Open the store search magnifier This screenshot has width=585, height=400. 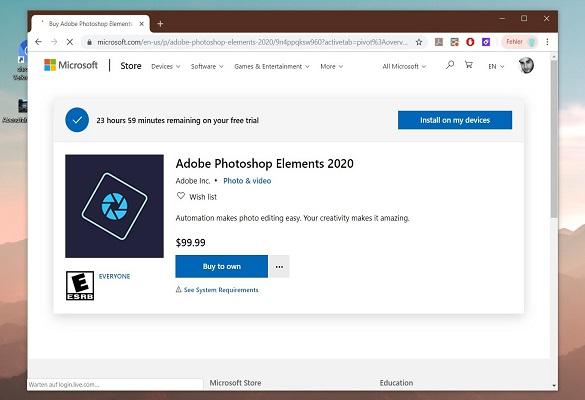[450, 65]
